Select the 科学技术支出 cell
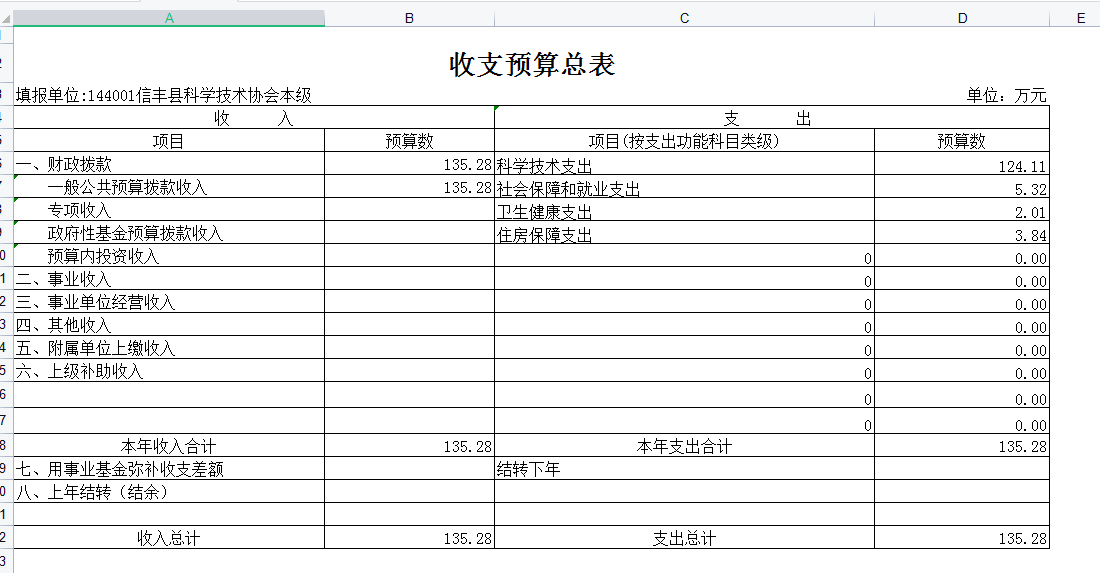Screen dimensions: 1100x573 click(x=545, y=166)
